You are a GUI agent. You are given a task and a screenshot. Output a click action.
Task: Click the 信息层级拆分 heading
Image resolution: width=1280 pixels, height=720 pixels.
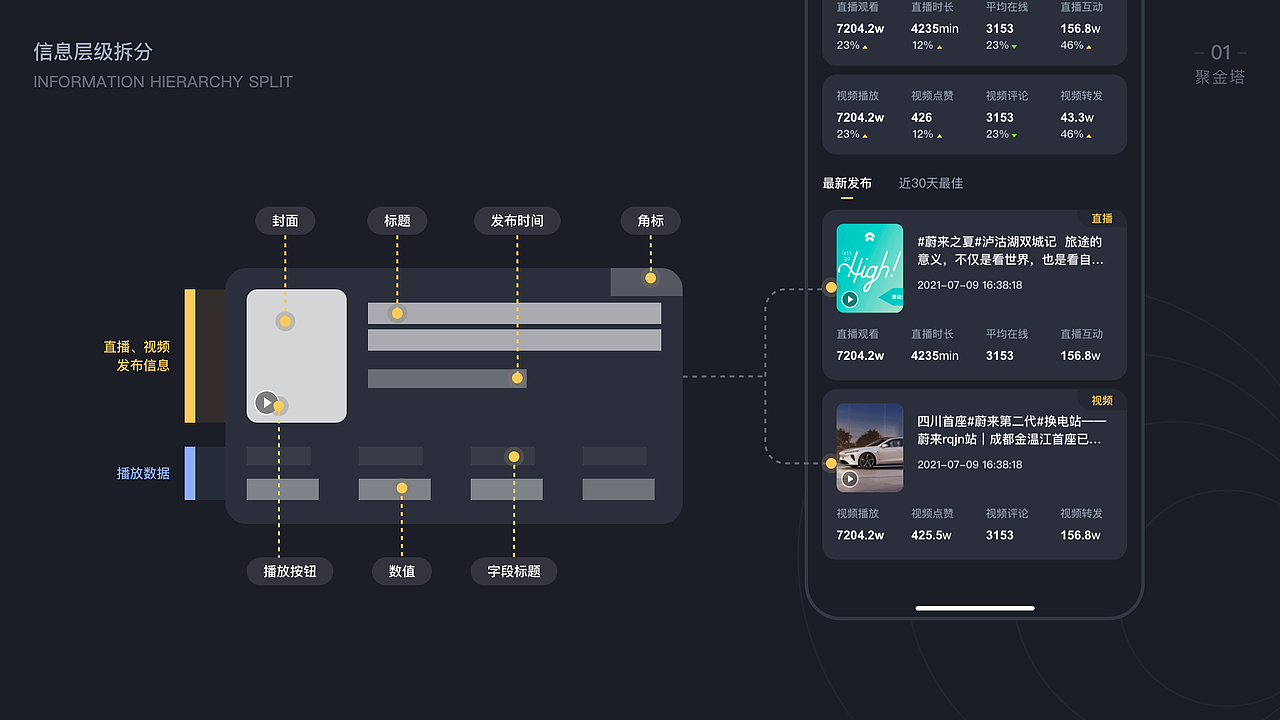[93, 52]
